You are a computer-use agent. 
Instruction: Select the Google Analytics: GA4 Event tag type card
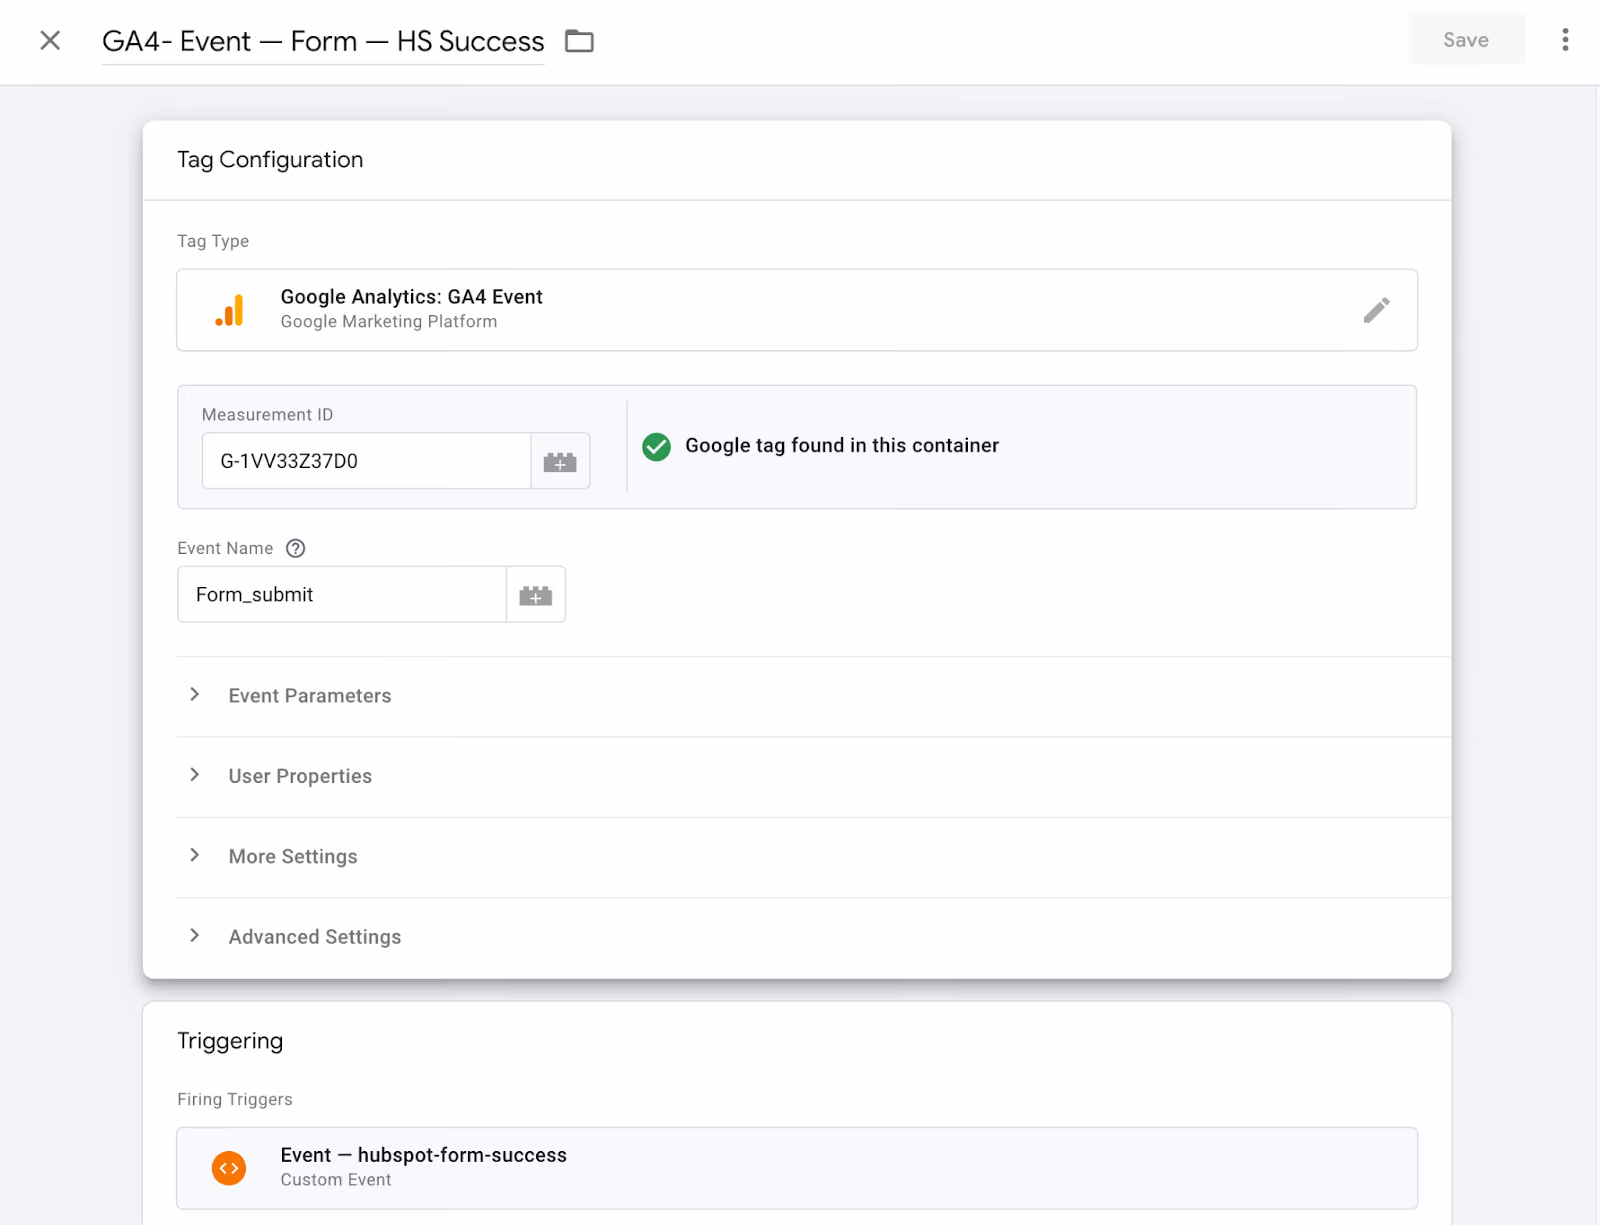[x=797, y=310]
